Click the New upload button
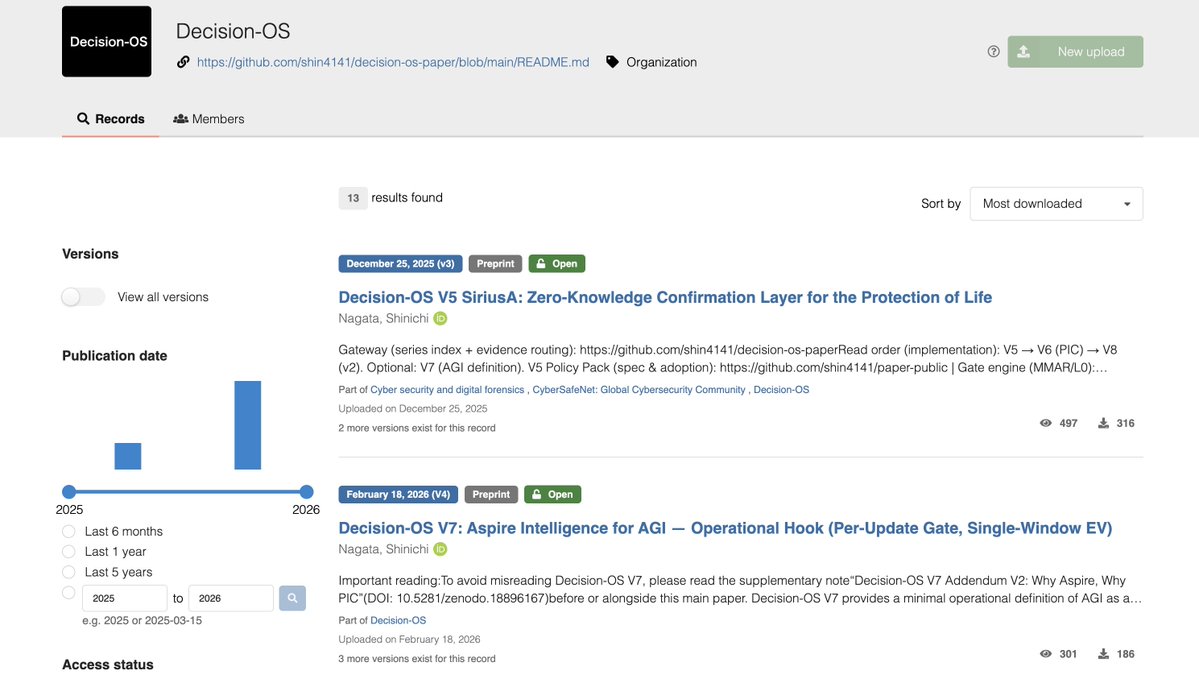The width and height of the screenshot is (1199, 683). [x=1075, y=51]
